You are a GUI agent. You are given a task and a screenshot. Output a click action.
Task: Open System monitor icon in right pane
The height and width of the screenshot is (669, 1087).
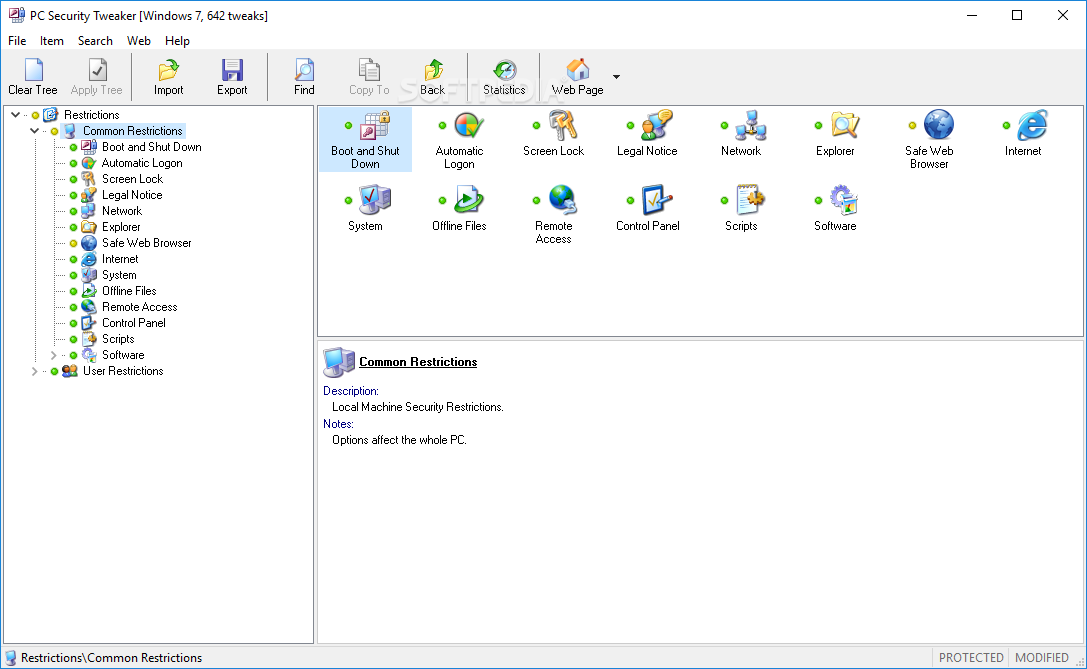(x=375, y=200)
